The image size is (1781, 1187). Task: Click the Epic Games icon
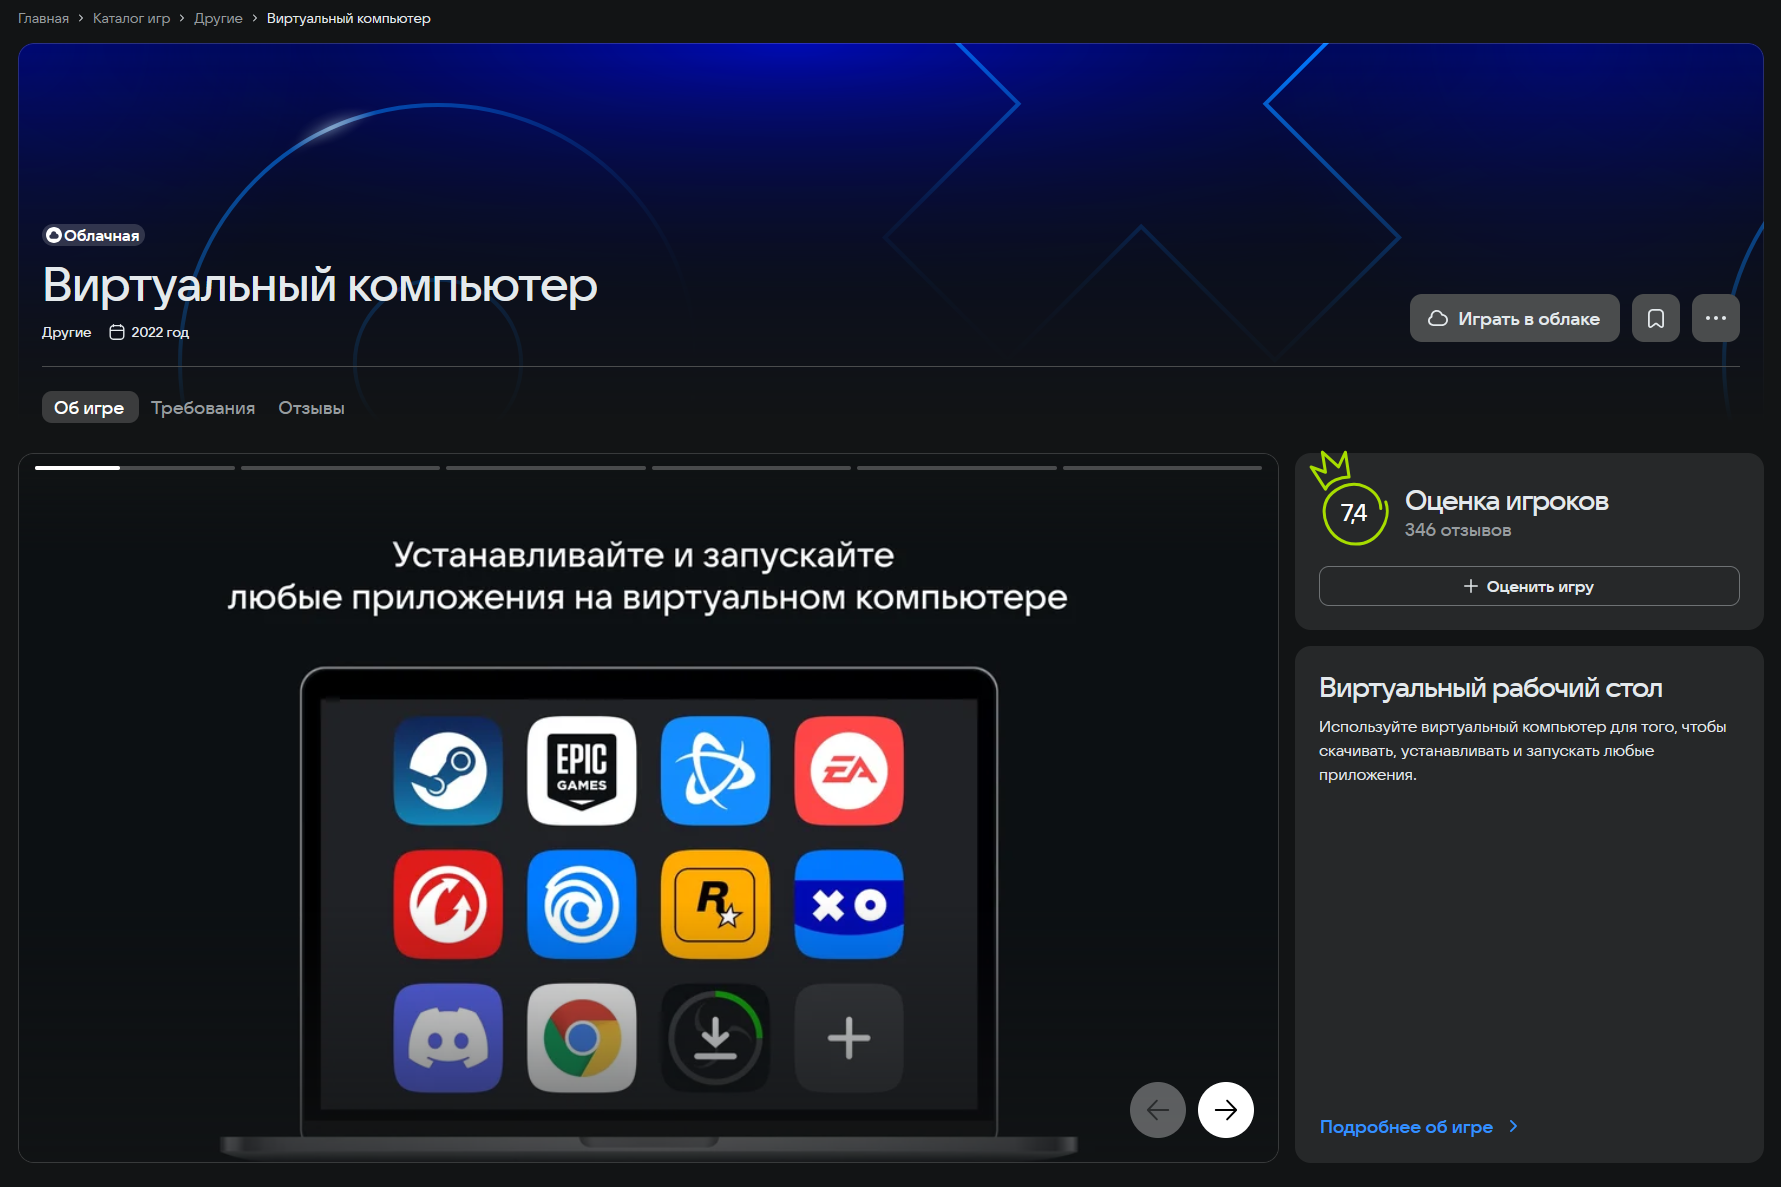(582, 771)
